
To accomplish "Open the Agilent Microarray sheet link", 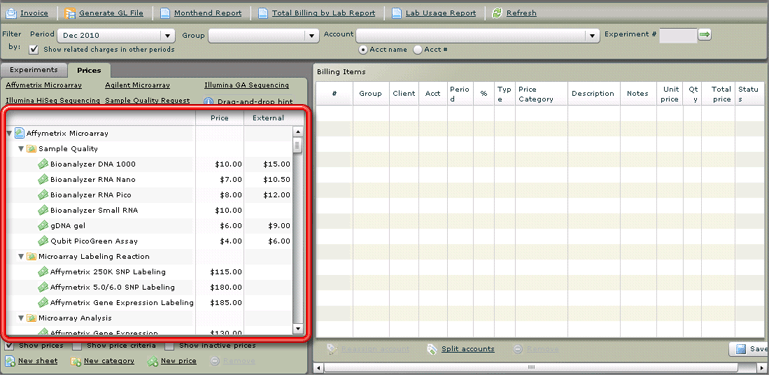I will pyautogui.click(x=138, y=85).
